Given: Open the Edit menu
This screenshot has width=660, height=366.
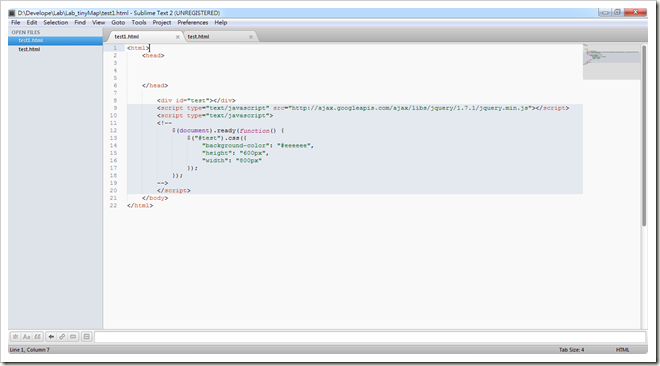Looking at the screenshot, I should 32,23.
